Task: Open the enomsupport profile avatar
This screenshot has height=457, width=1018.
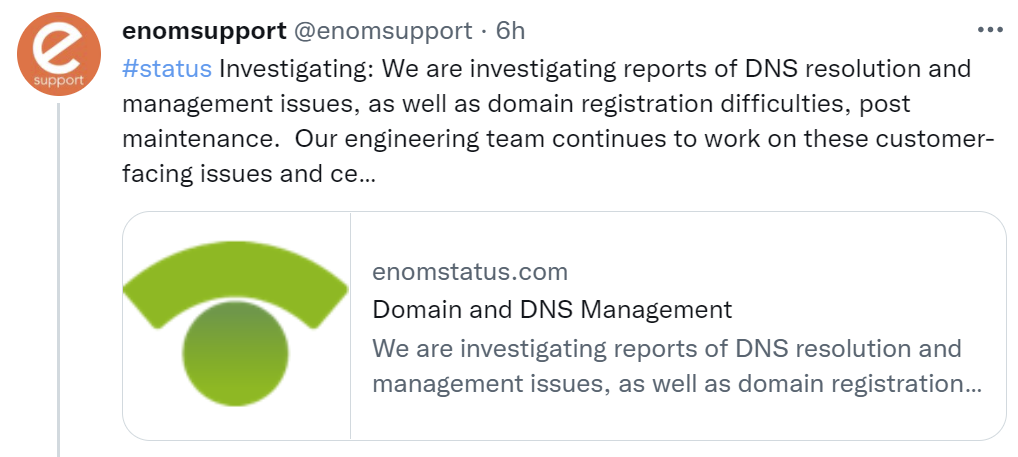Action: tap(59, 53)
